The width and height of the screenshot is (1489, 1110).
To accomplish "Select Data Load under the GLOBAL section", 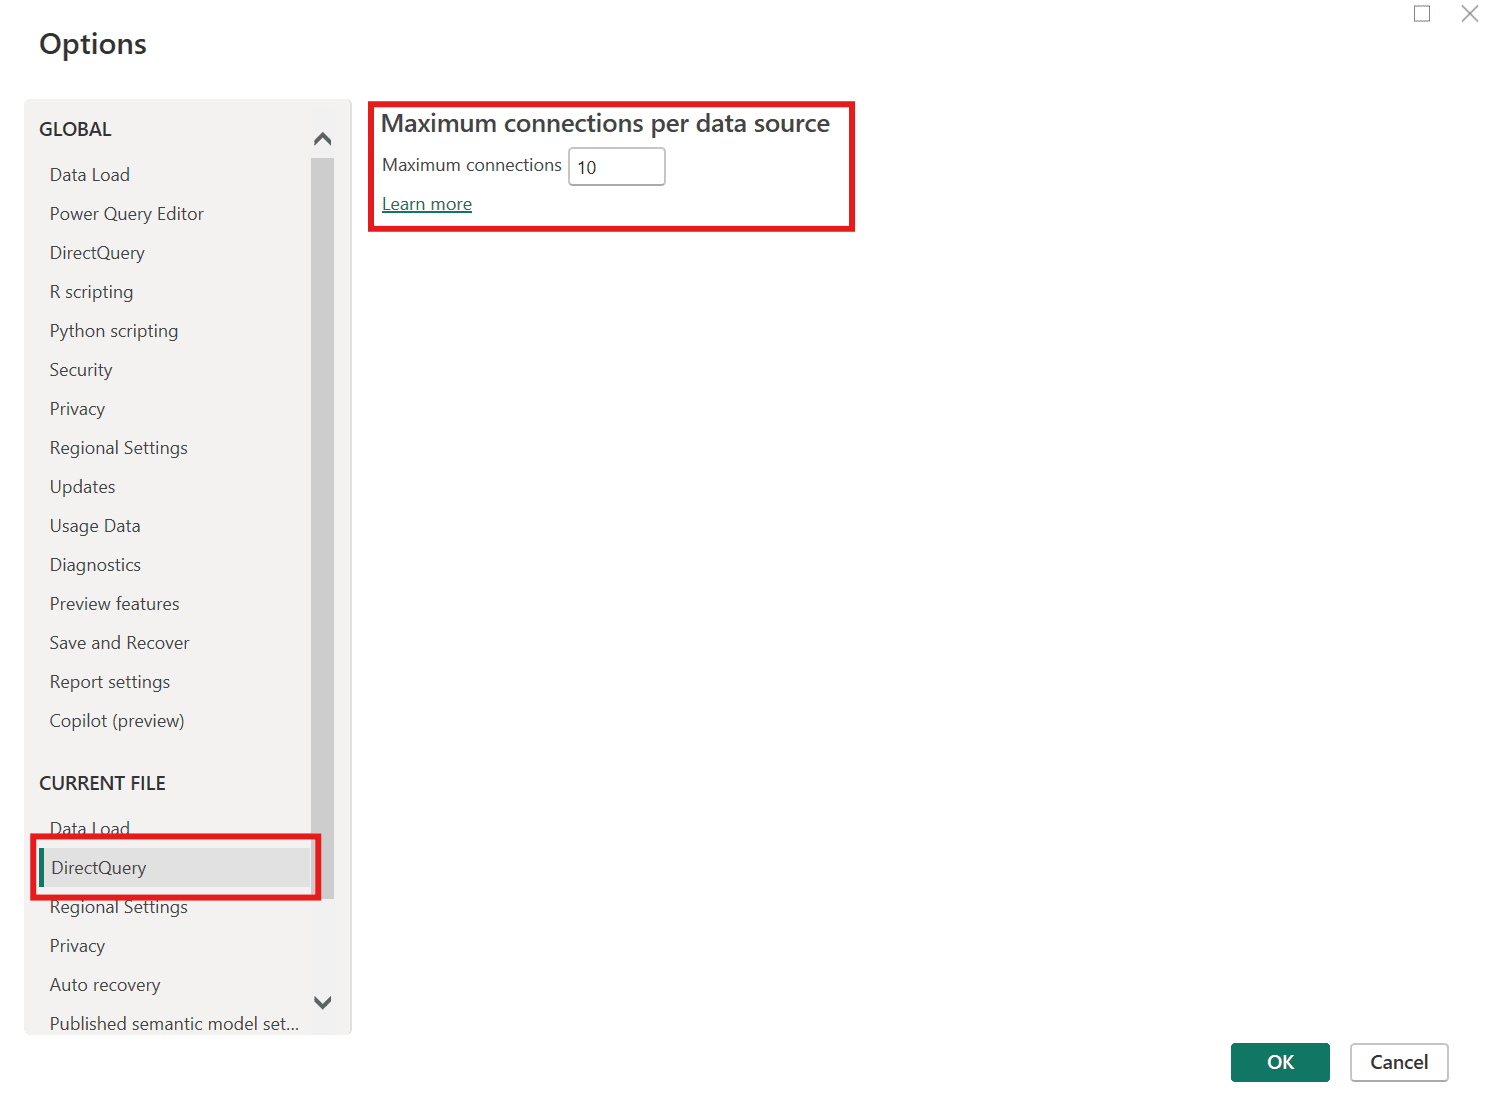I will pyautogui.click(x=90, y=175).
